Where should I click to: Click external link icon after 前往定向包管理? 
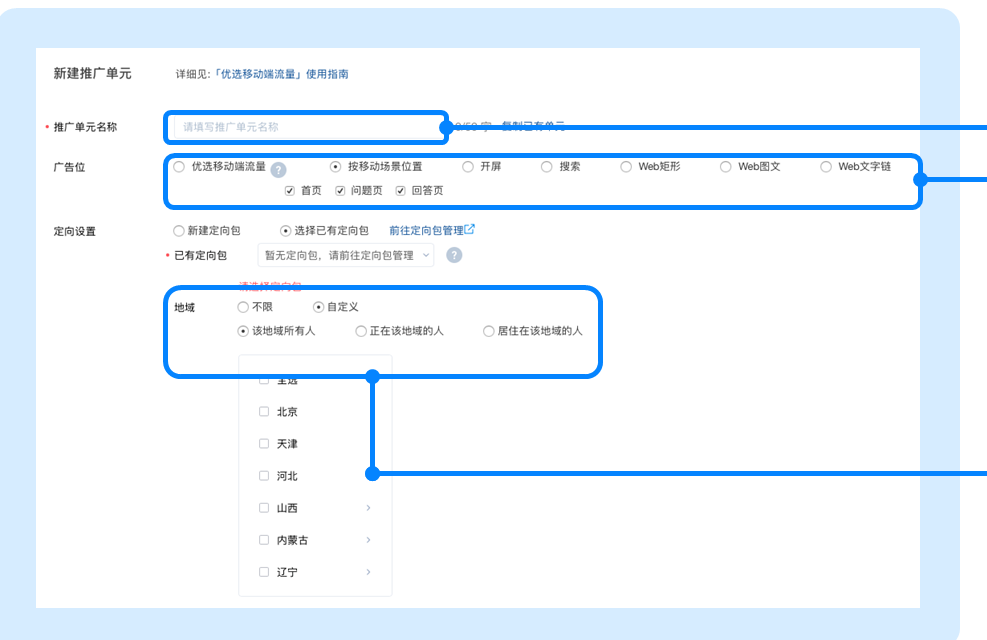[x=470, y=229]
